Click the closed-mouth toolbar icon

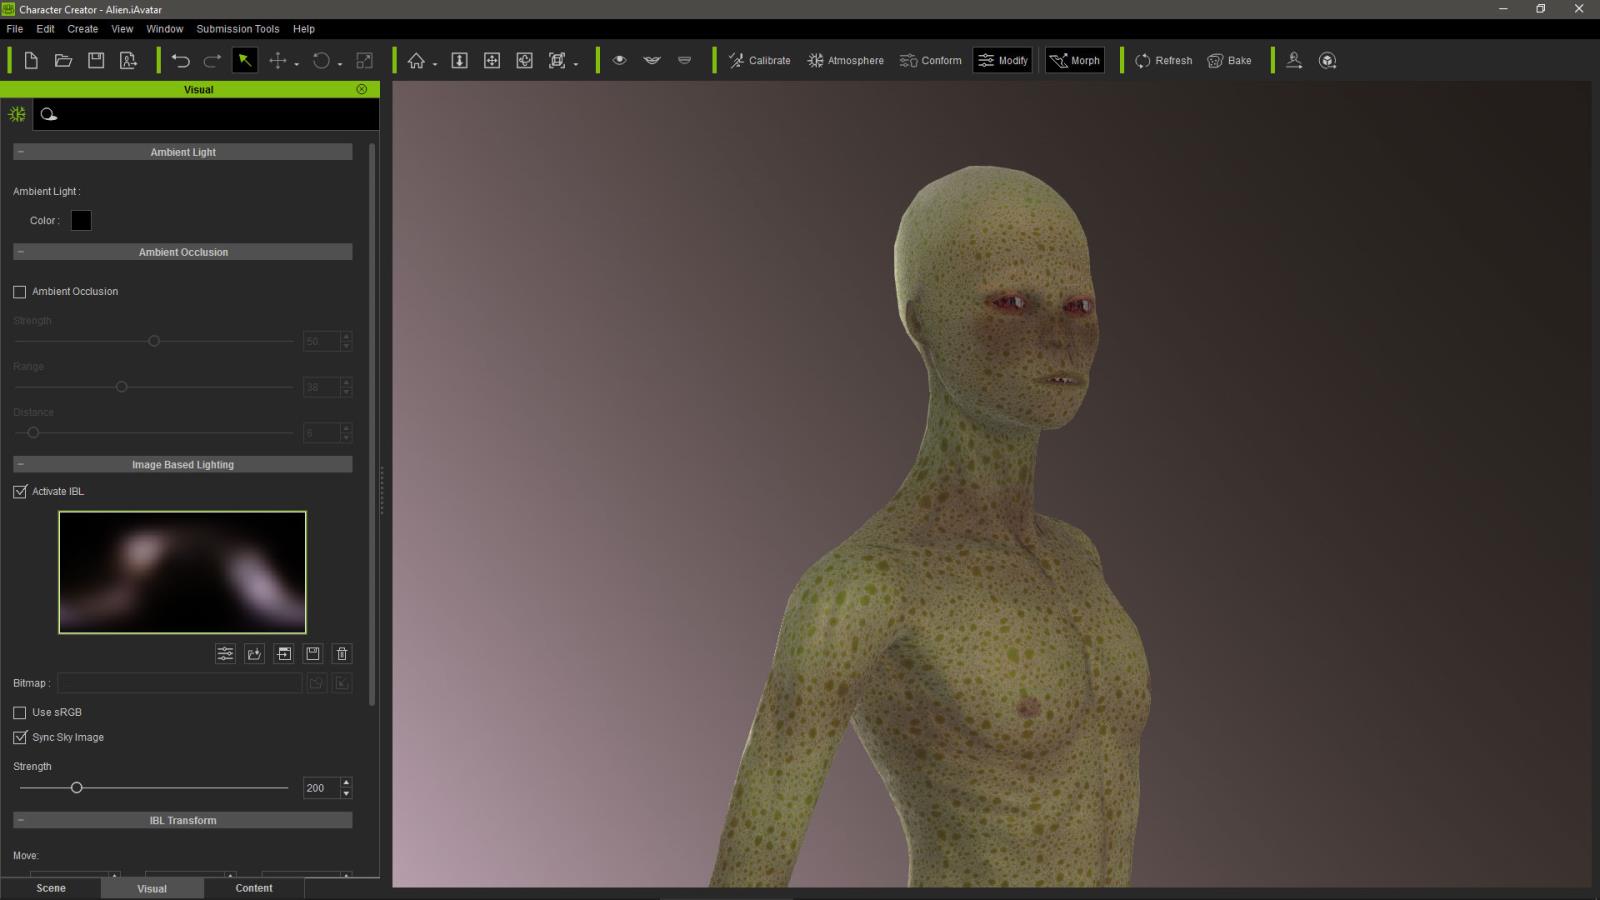684,60
